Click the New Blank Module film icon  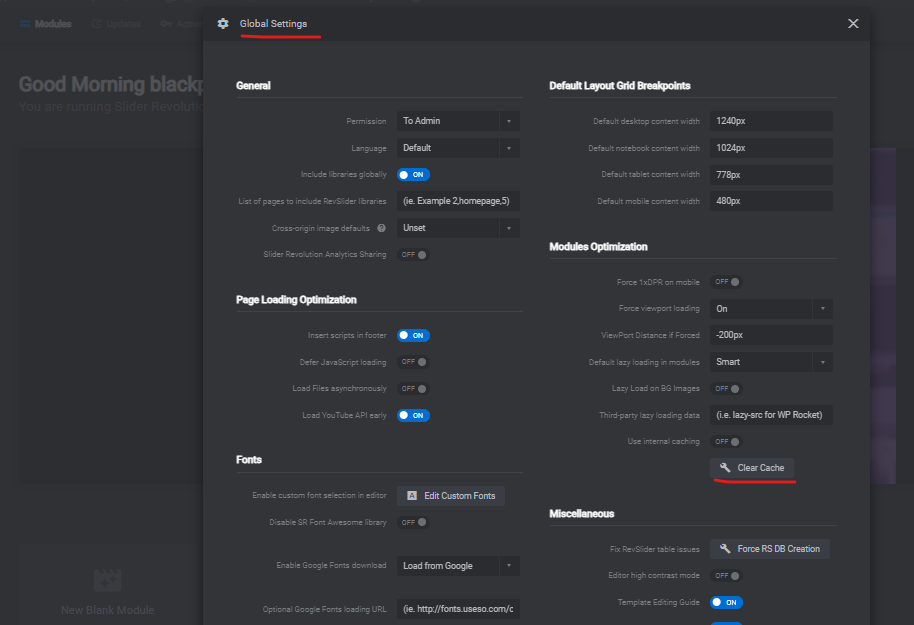click(x=107, y=580)
